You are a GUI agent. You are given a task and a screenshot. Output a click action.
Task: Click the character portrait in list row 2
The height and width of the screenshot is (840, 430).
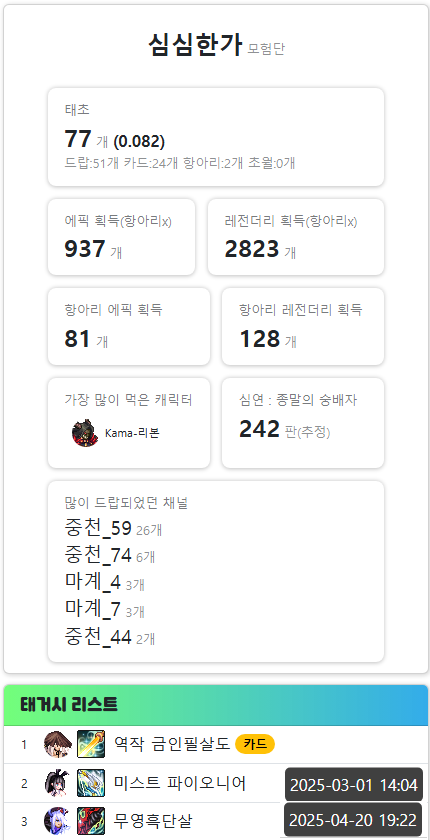point(58,783)
